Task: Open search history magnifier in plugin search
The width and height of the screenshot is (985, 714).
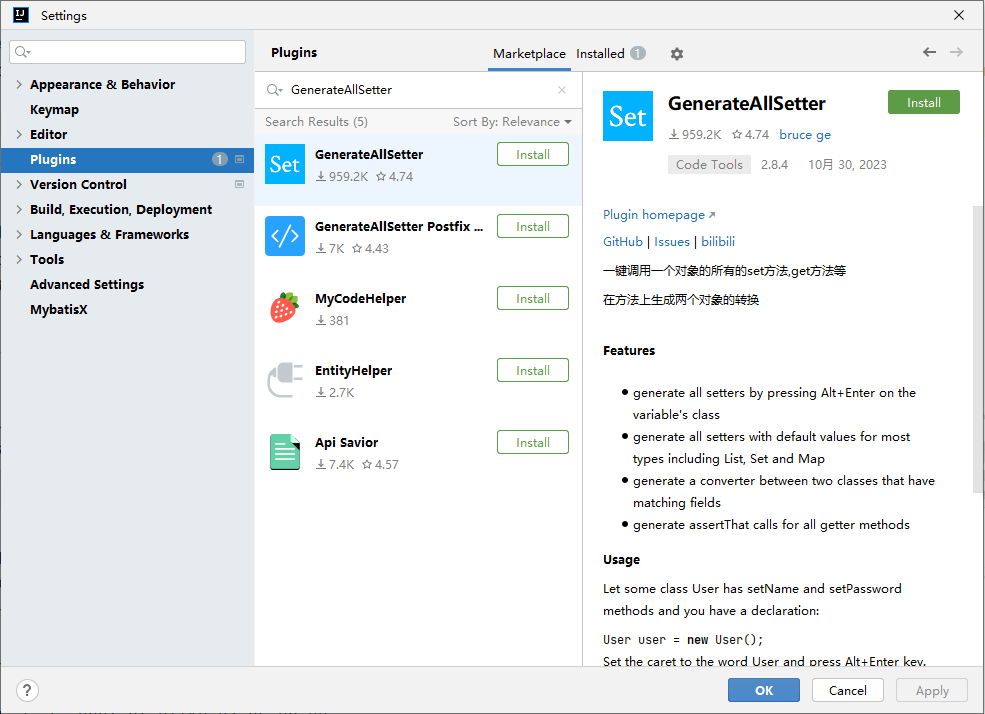Action: tap(274, 90)
